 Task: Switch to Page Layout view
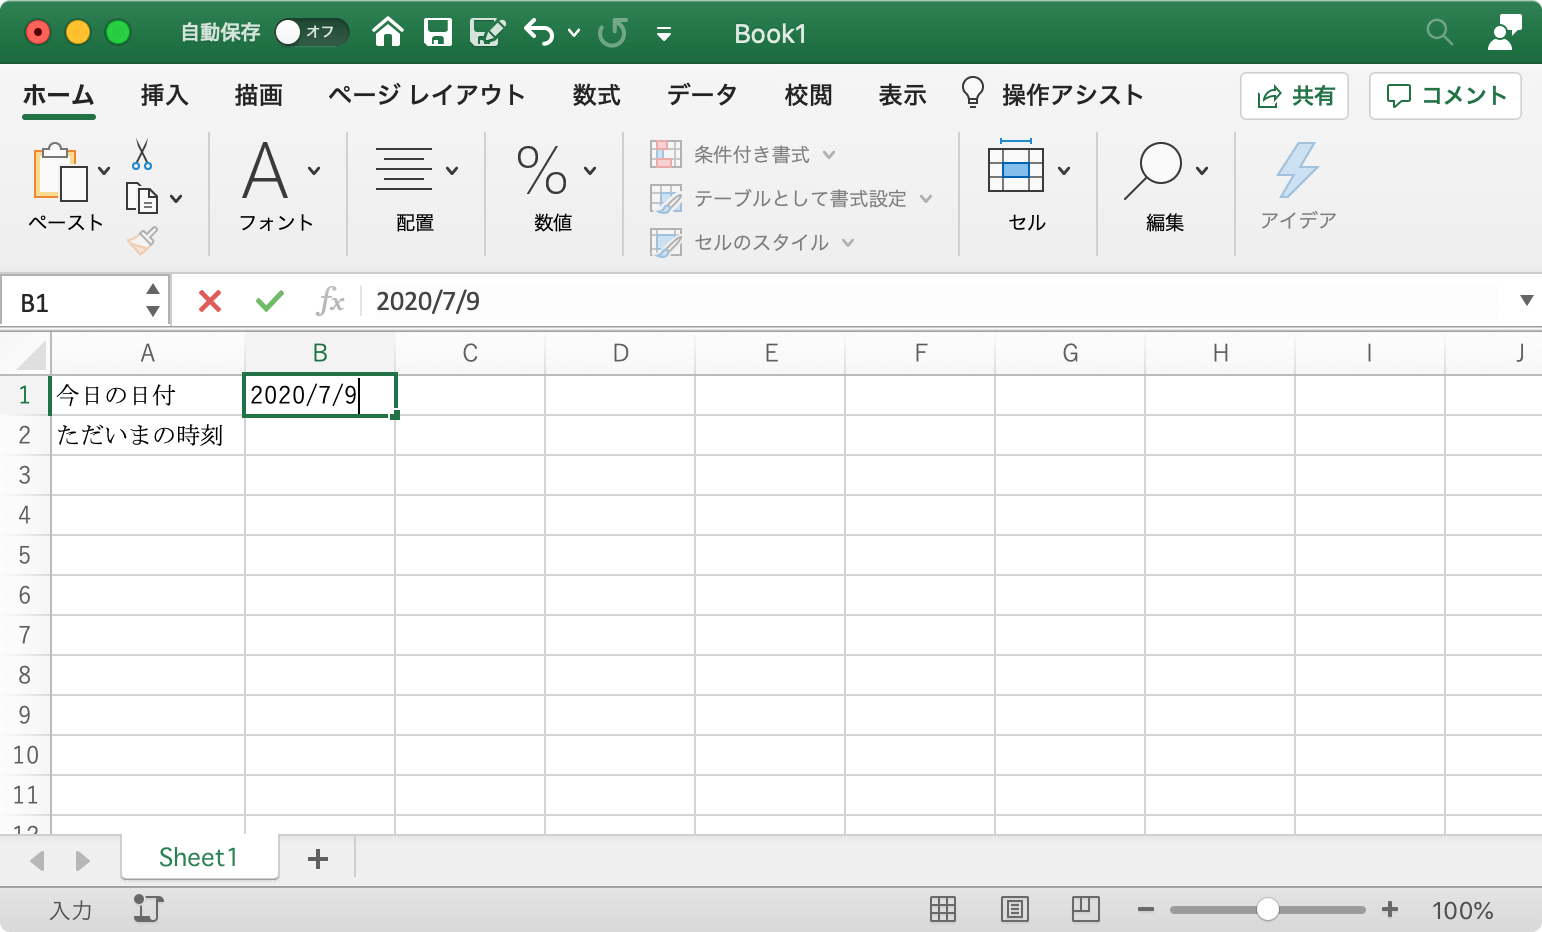(x=1015, y=909)
